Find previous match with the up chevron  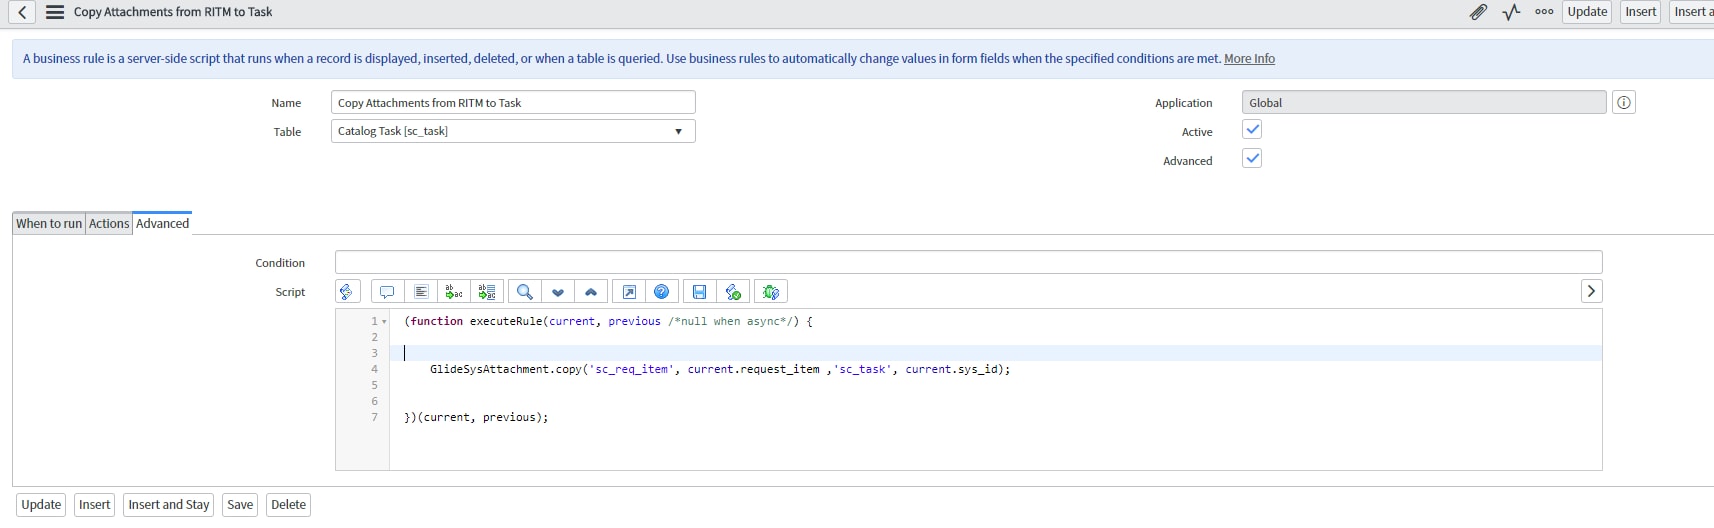(x=591, y=291)
